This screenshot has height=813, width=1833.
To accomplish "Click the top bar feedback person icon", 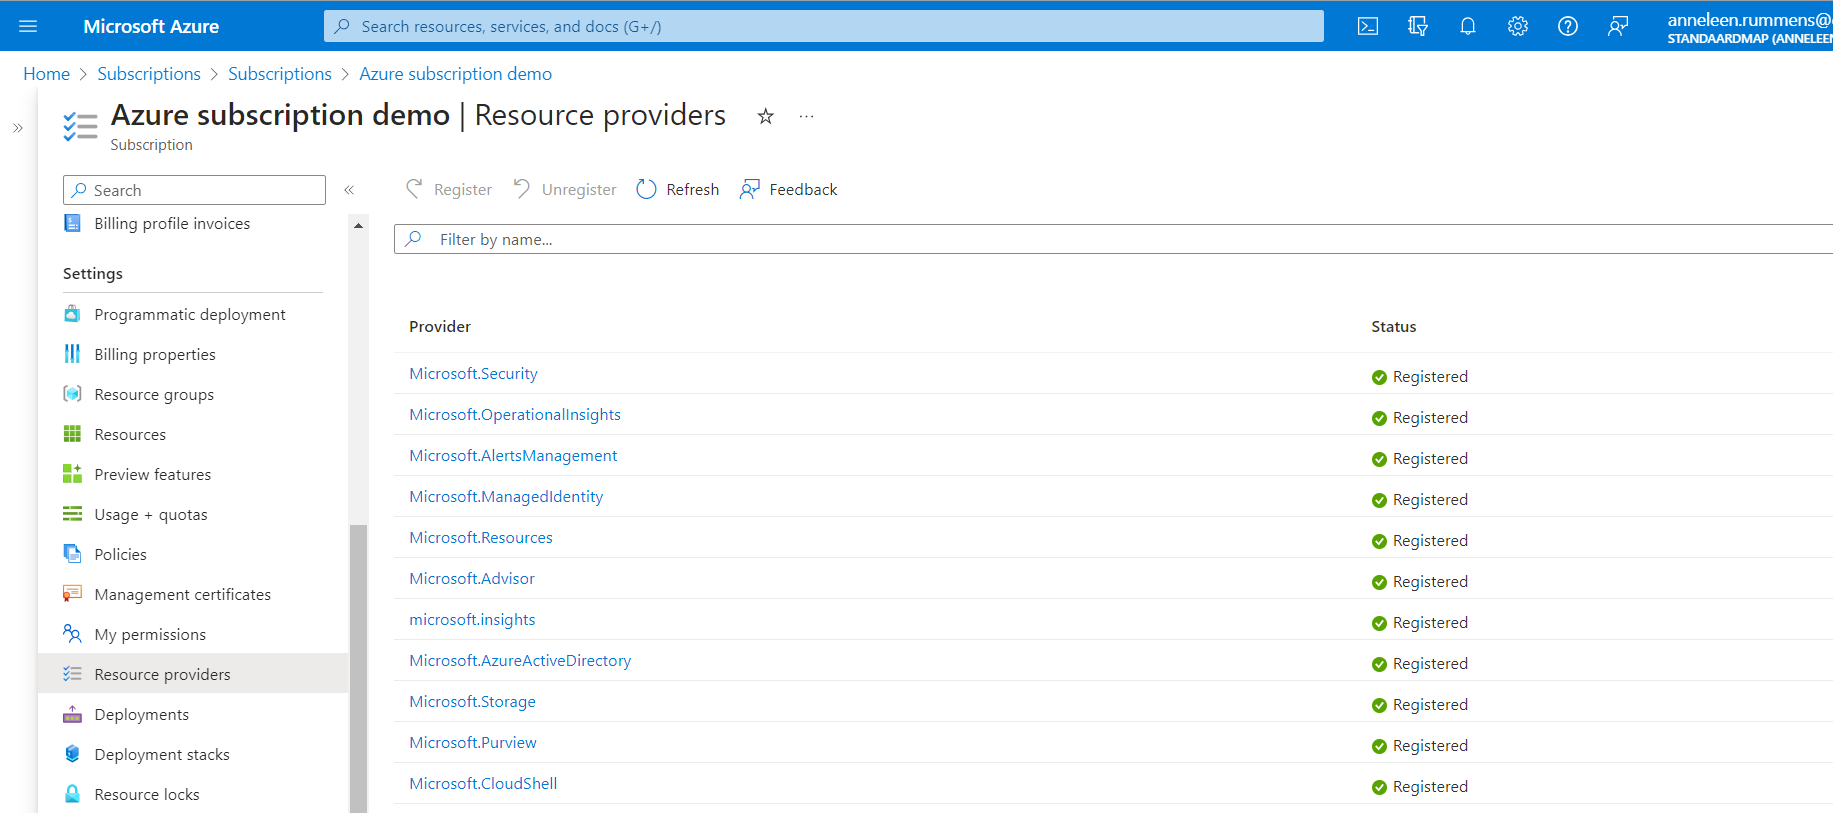I will 1618,26.
